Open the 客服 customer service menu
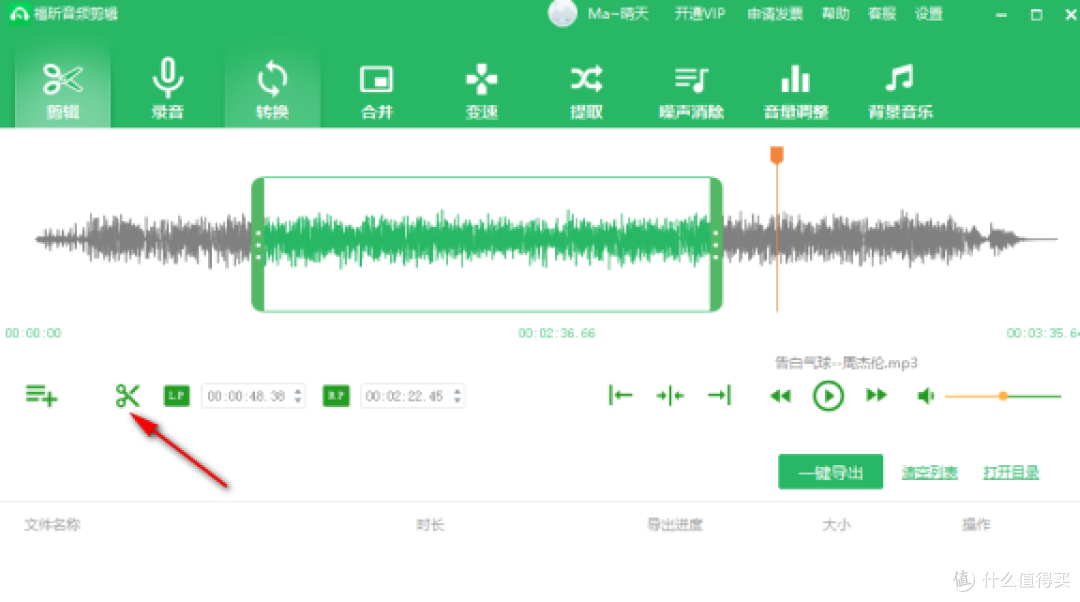Image resolution: width=1080 pixels, height=602 pixels. pyautogui.click(x=882, y=14)
